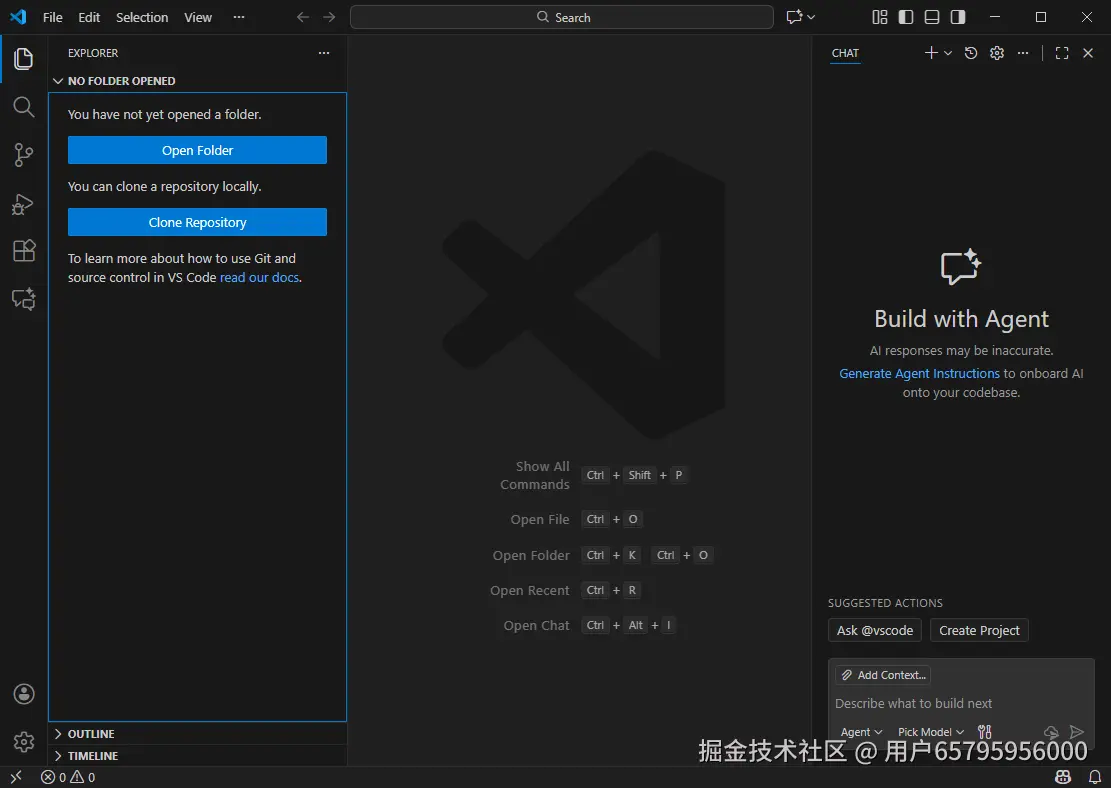1111x788 pixels.
Task: Click the Clone Repository button
Action: point(198,222)
